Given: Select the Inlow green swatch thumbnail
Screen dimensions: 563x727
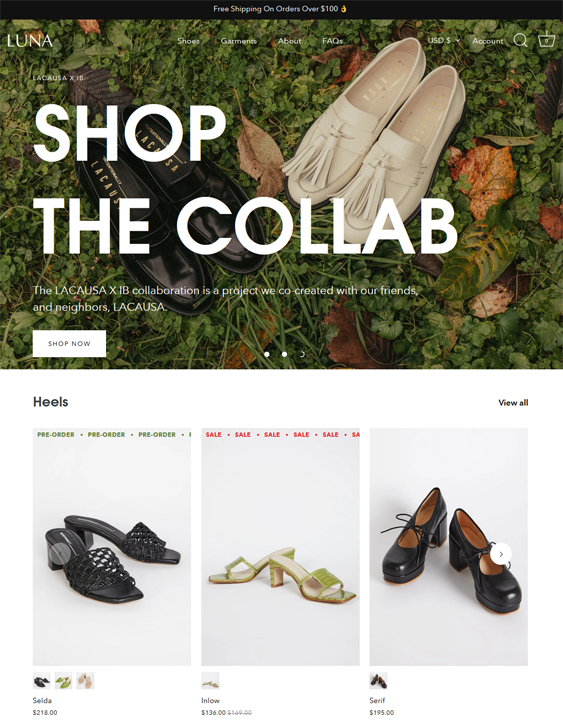Looking at the screenshot, I should coord(210,681).
